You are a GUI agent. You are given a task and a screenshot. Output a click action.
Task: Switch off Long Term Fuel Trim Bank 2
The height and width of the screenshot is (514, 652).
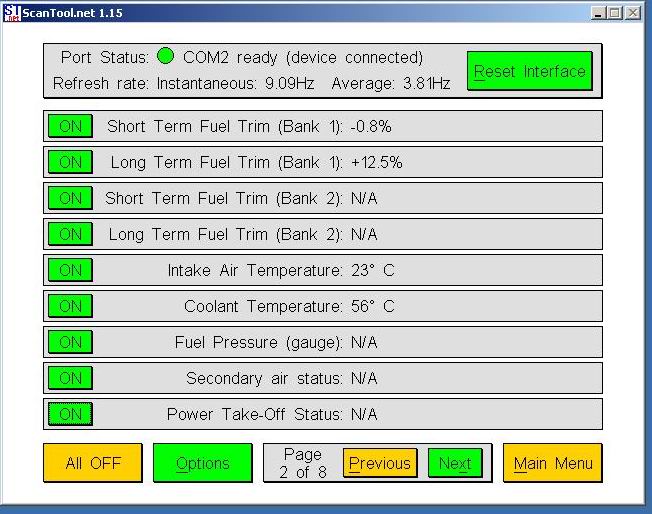click(x=70, y=234)
